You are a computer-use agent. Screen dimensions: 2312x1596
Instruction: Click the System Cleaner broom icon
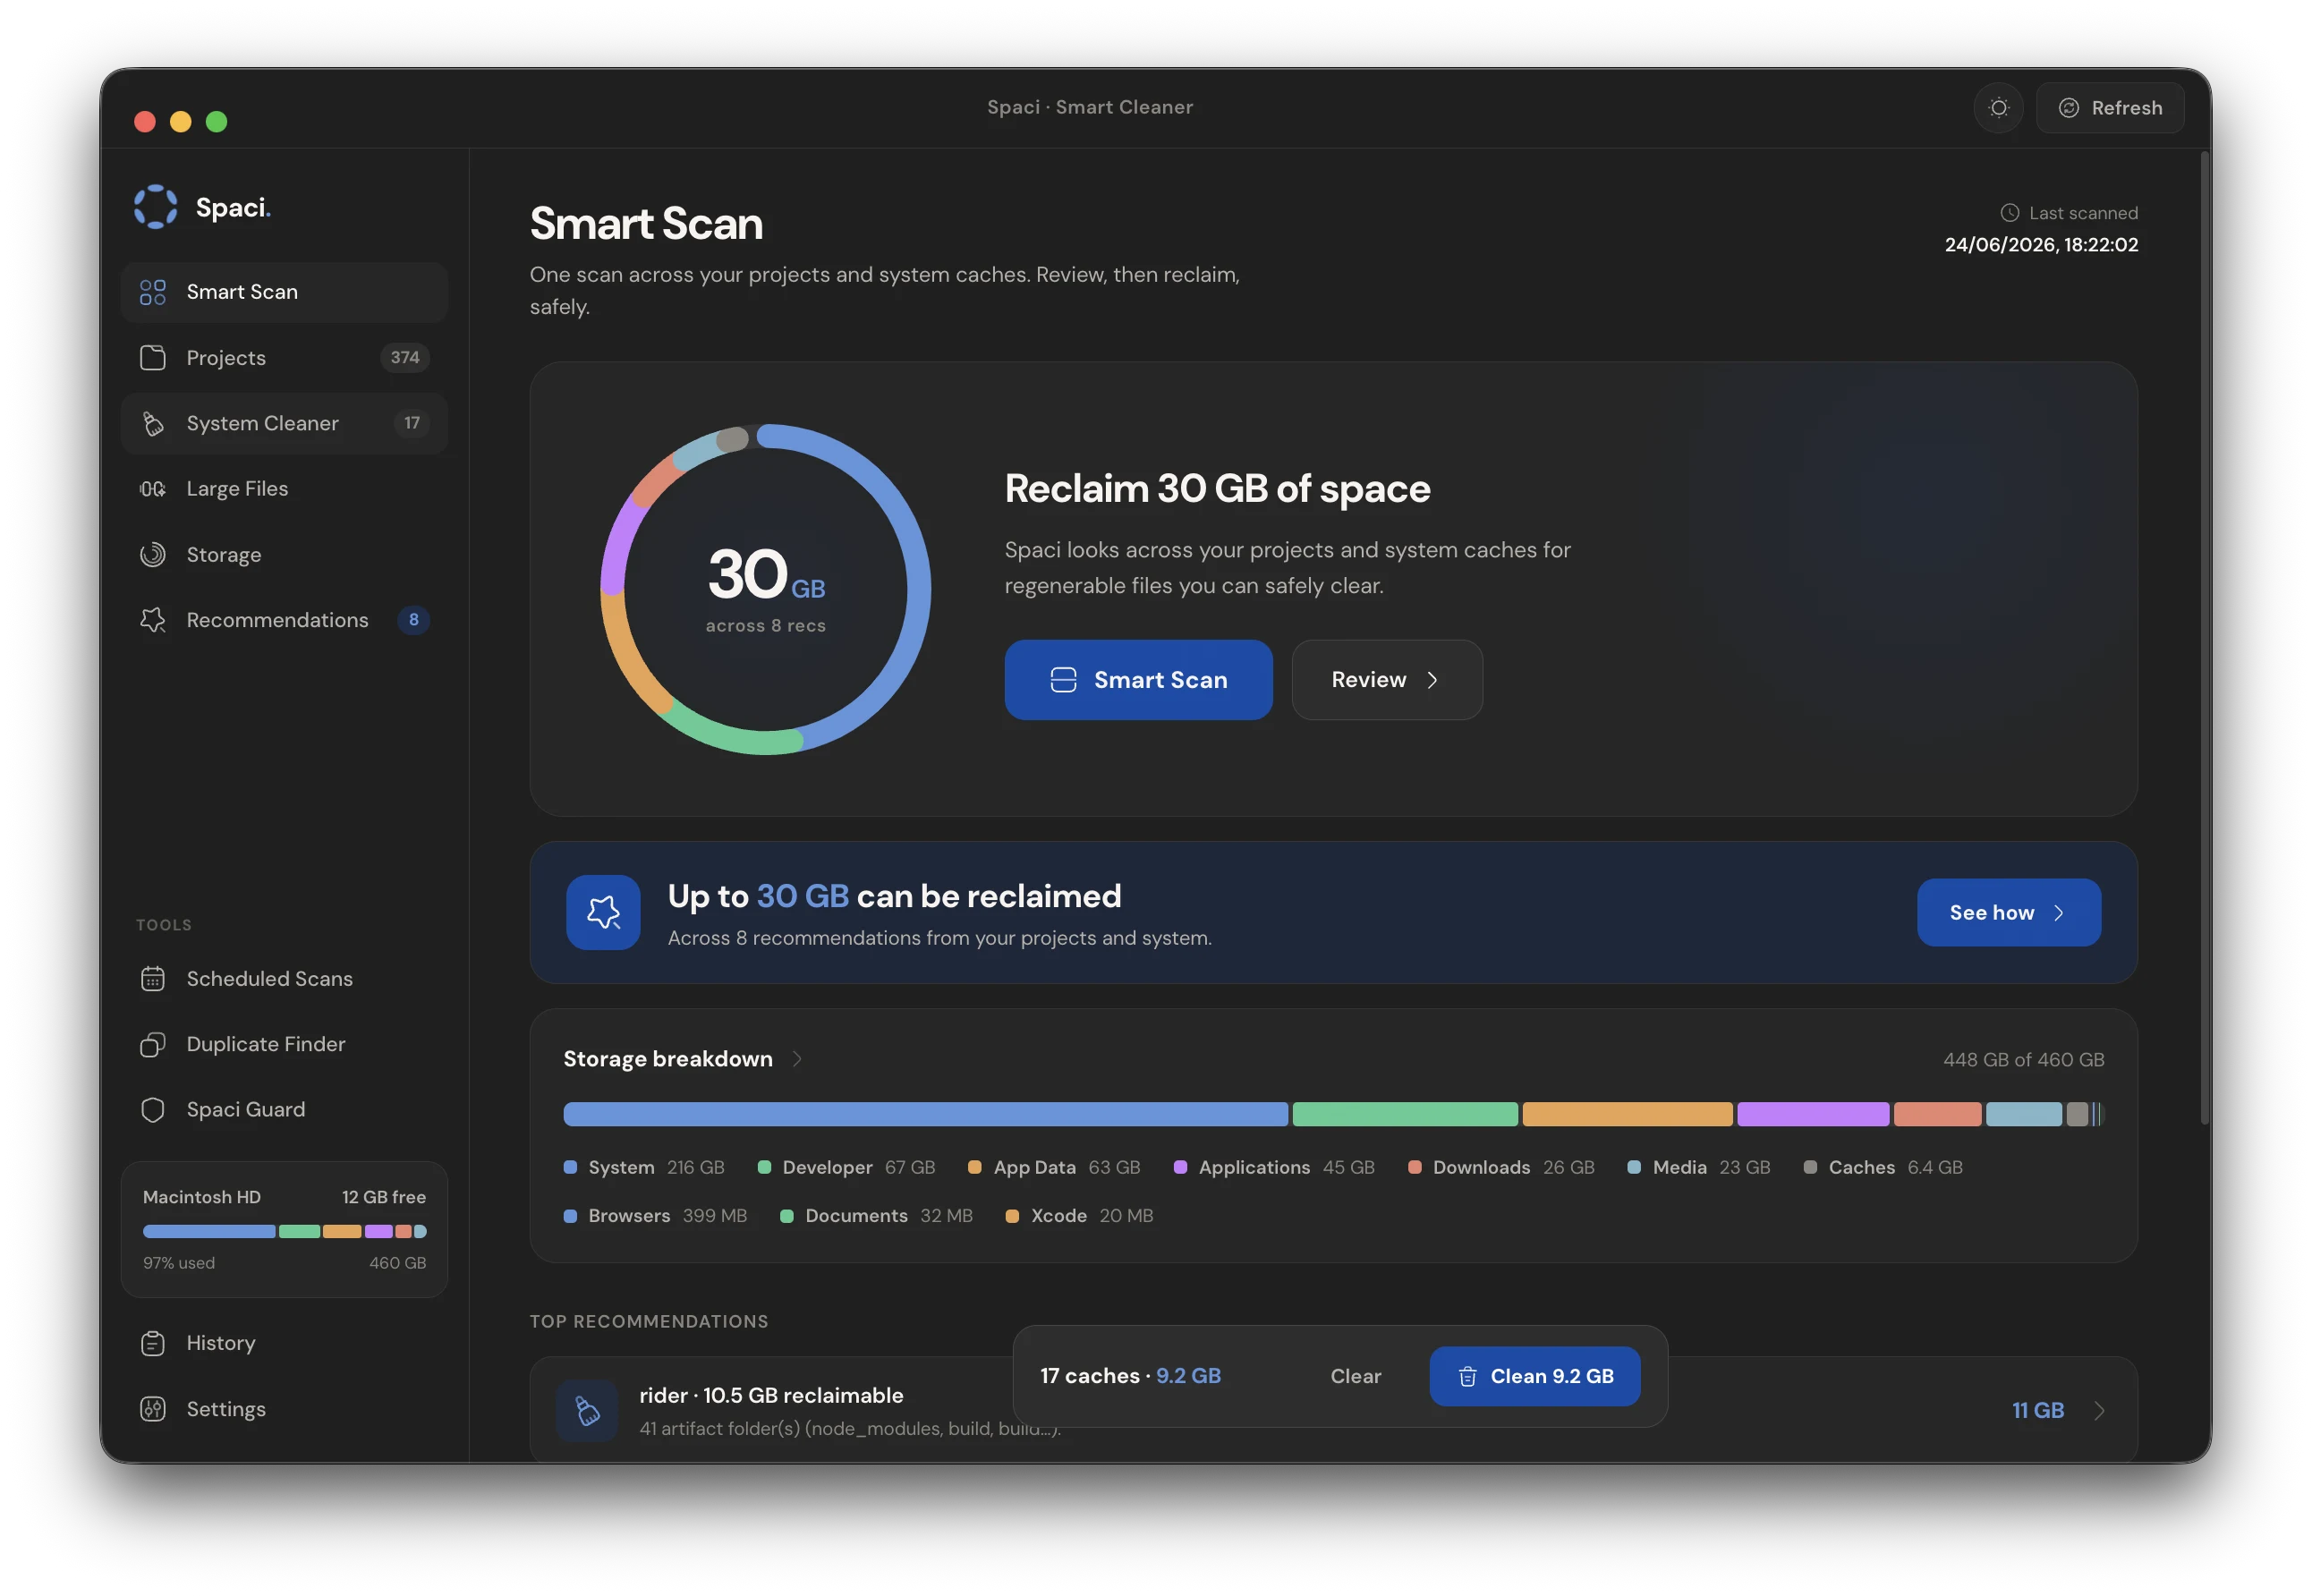coord(152,423)
